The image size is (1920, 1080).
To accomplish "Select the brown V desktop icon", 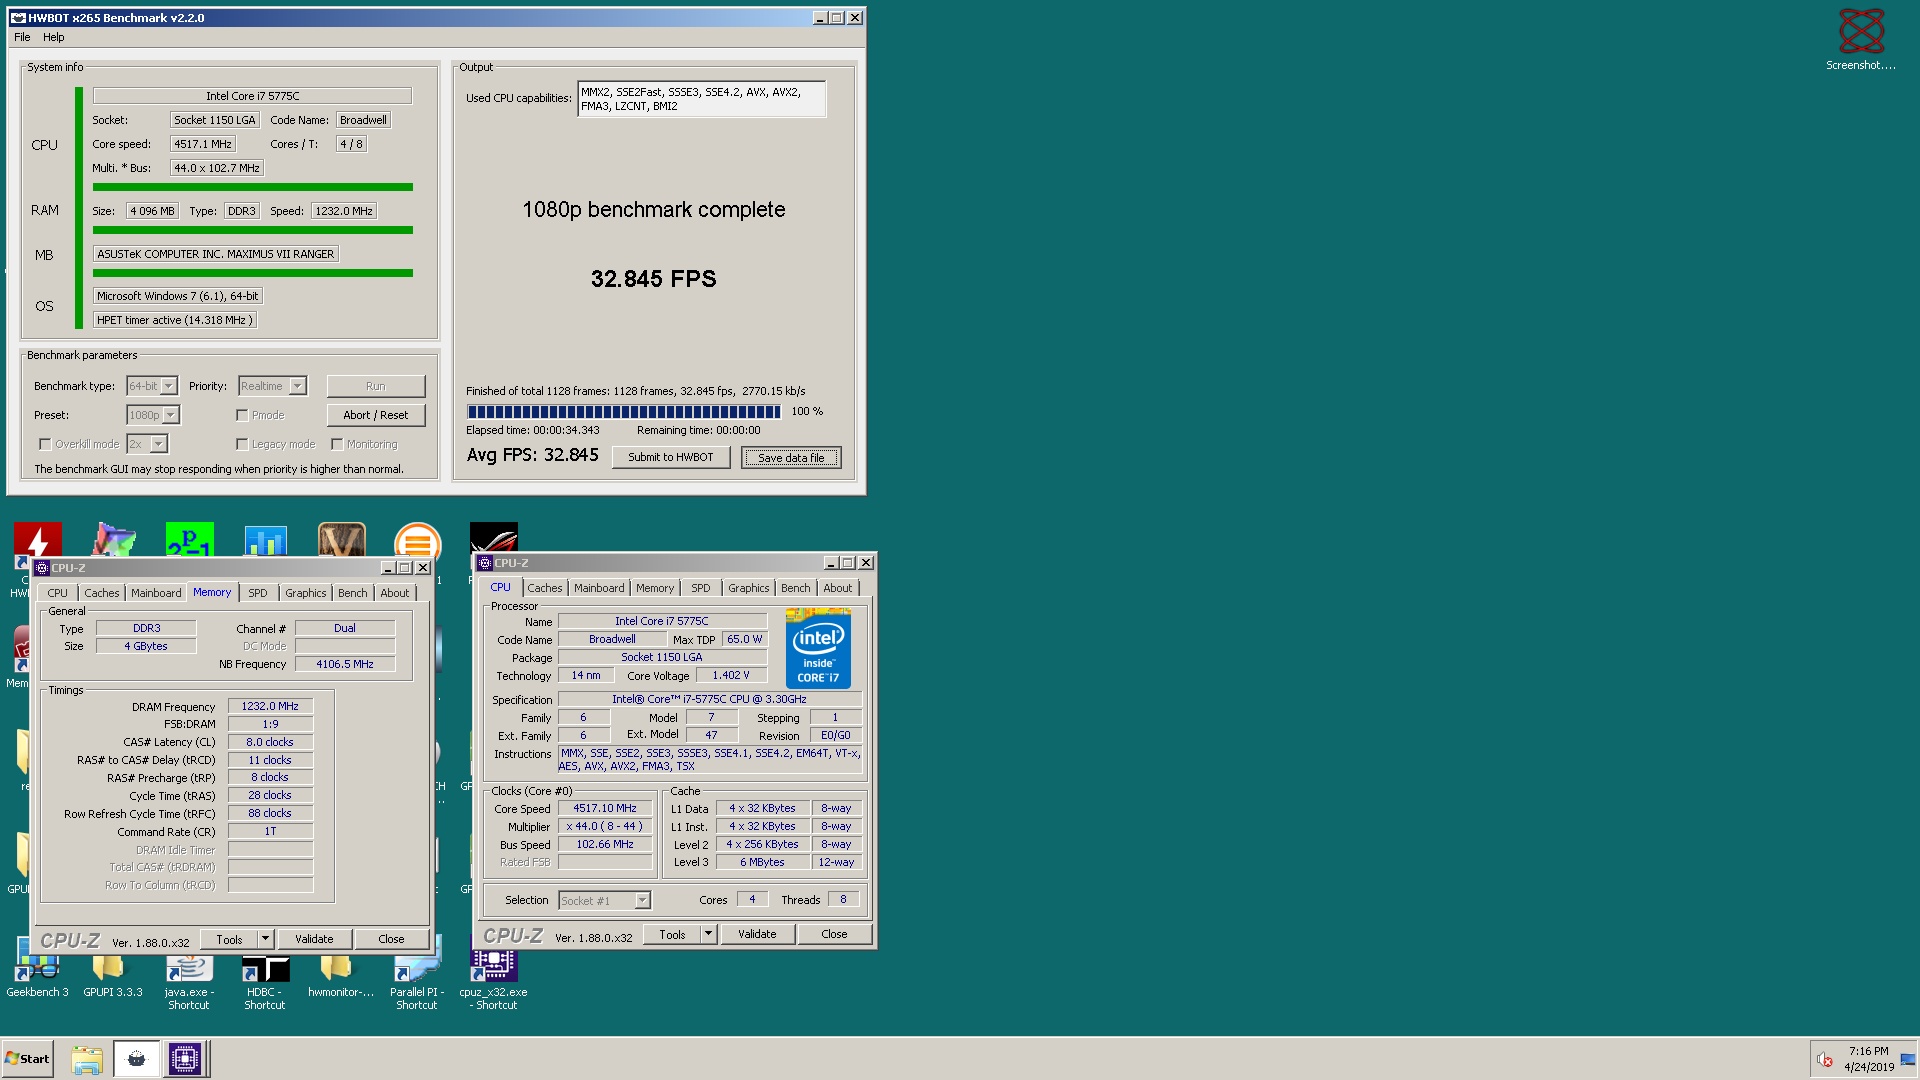I will click(x=342, y=540).
